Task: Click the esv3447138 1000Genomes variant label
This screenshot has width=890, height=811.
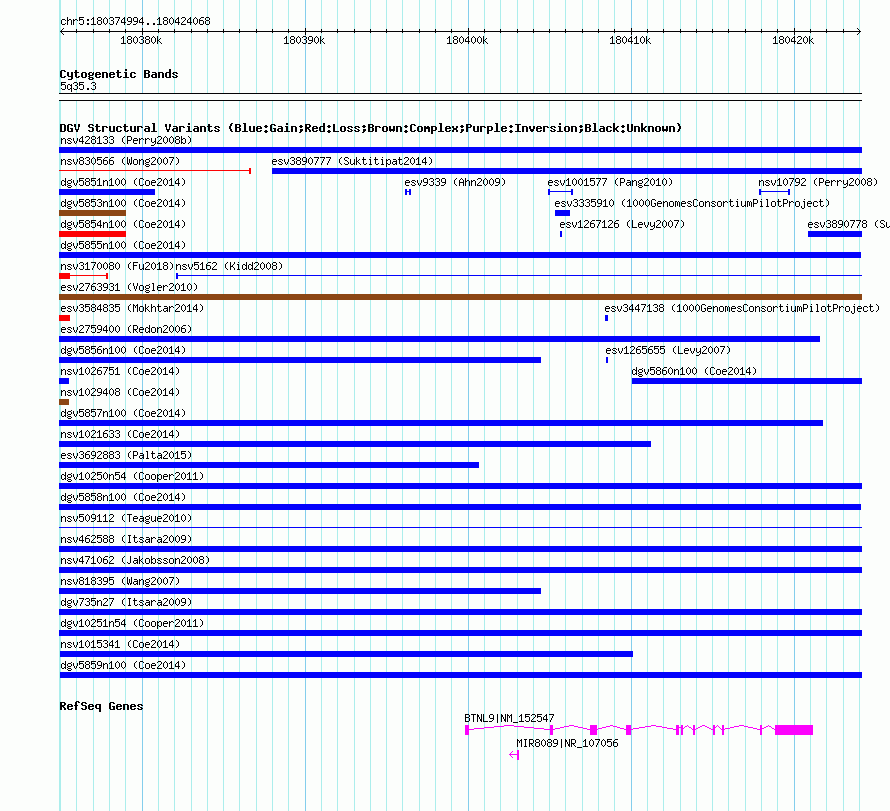Action: pos(742,308)
